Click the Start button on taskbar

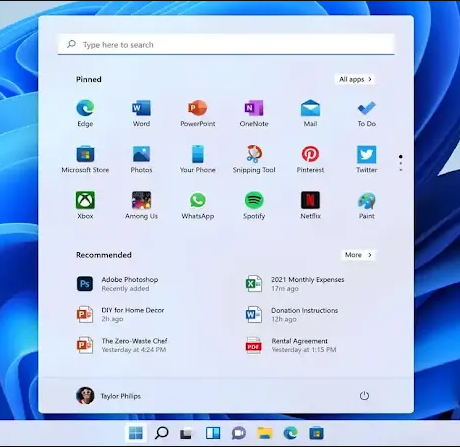(136, 433)
